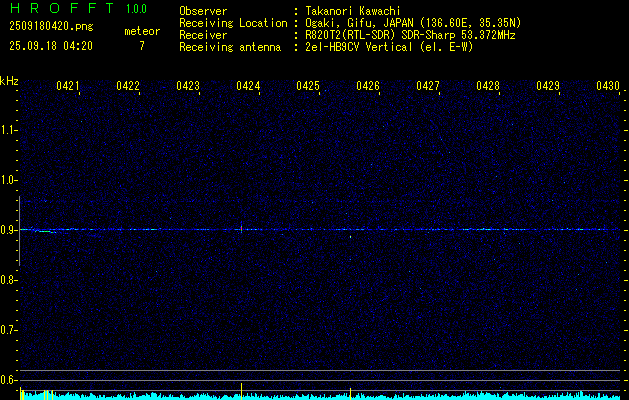
Task: Click the 0421 time axis label
Action: (67, 85)
